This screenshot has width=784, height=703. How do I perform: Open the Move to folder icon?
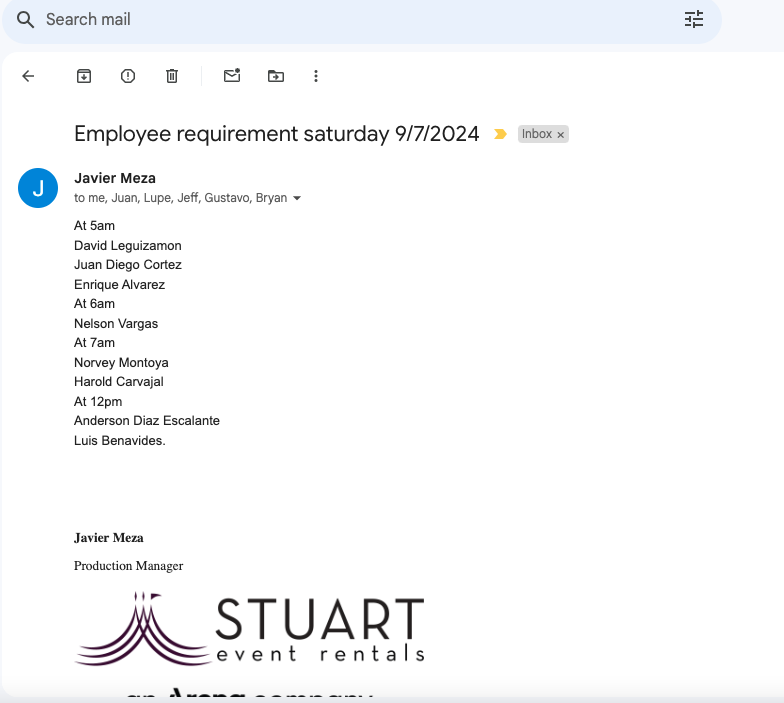[x=276, y=76]
